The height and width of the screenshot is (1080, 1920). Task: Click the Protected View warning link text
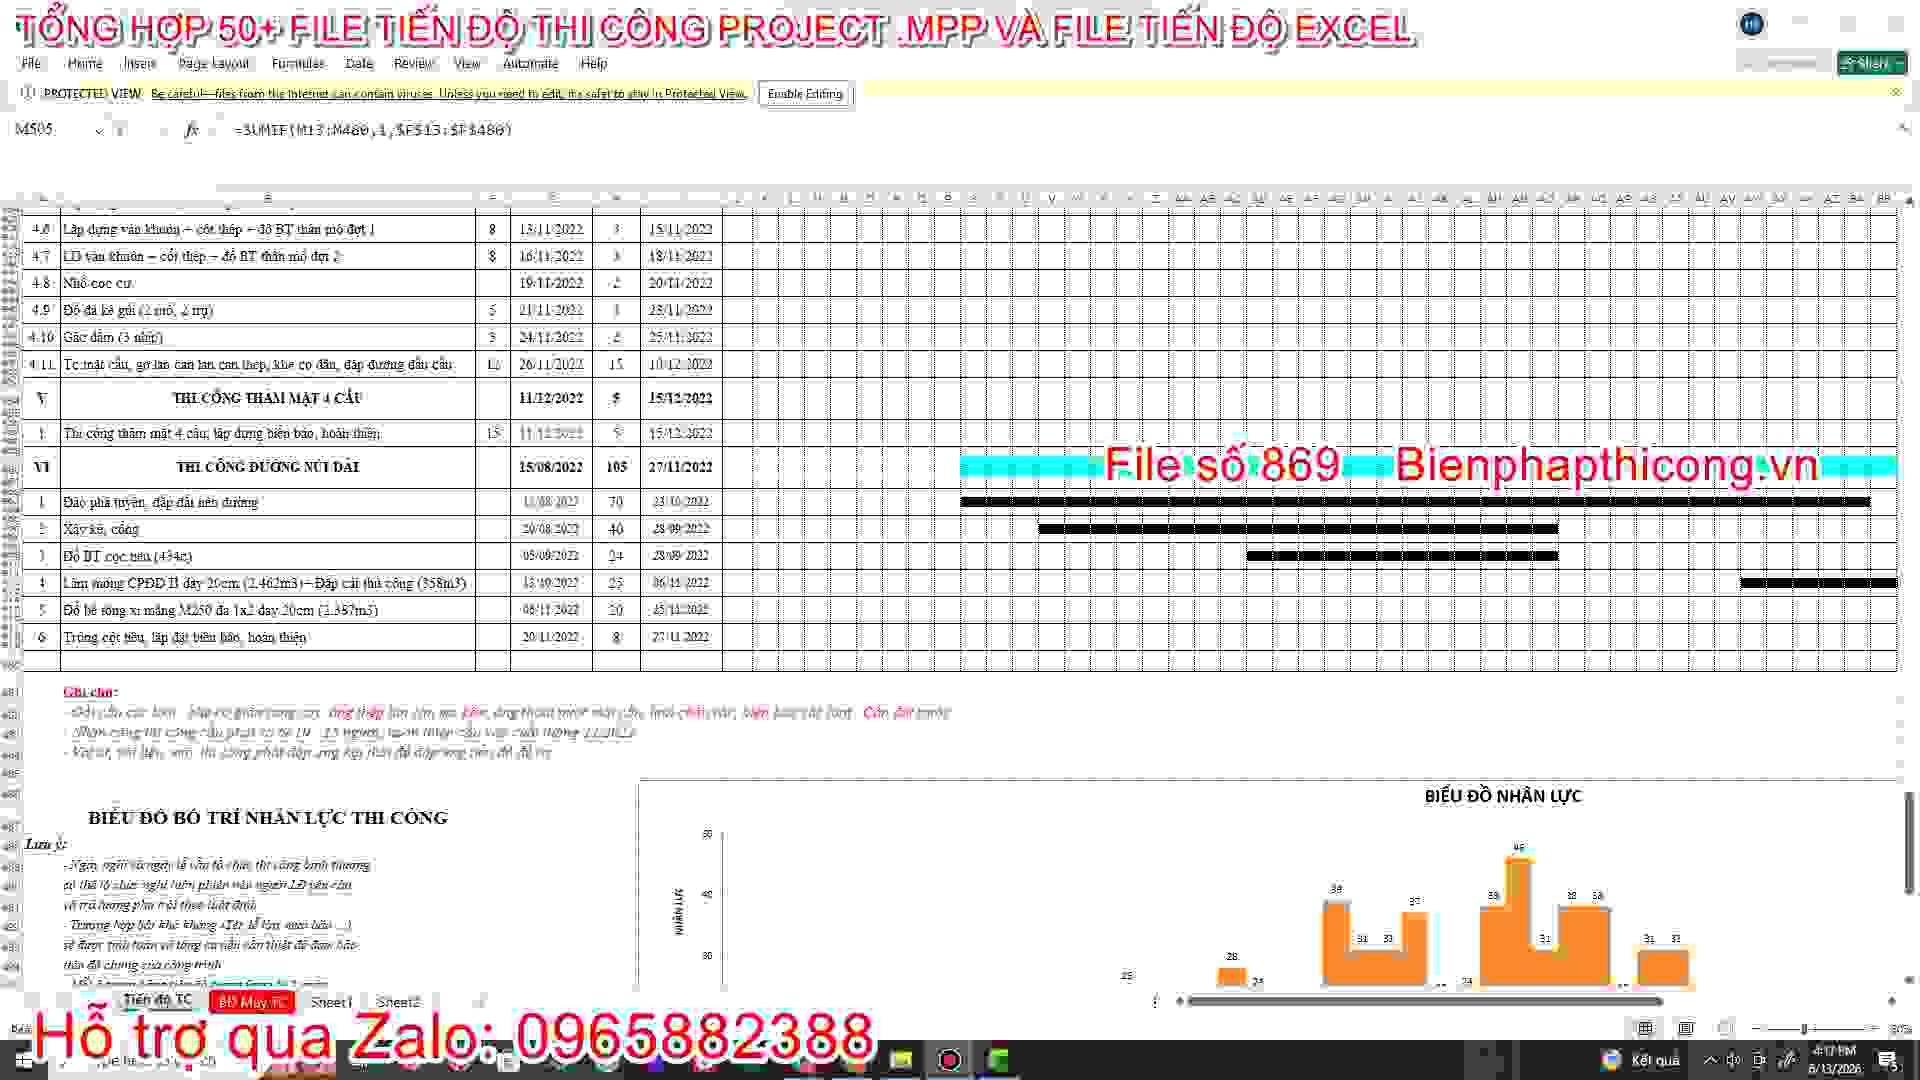[449, 94]
